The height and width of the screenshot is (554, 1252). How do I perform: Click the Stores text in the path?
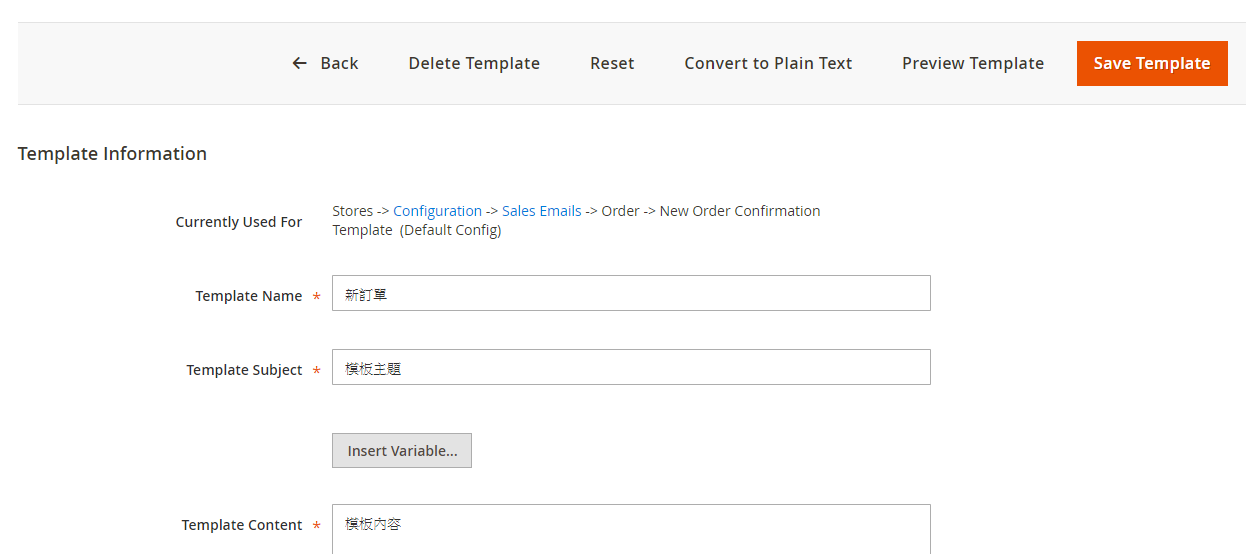coord(352,211)
